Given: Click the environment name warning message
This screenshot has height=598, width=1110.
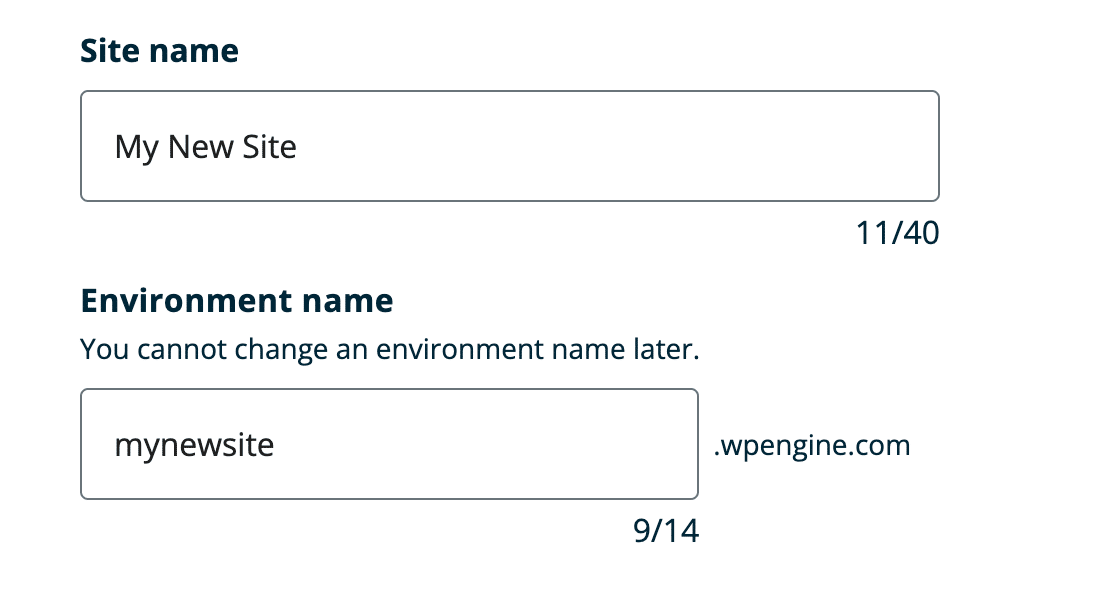Looking at the screenshot, I should tap(391, 349).
